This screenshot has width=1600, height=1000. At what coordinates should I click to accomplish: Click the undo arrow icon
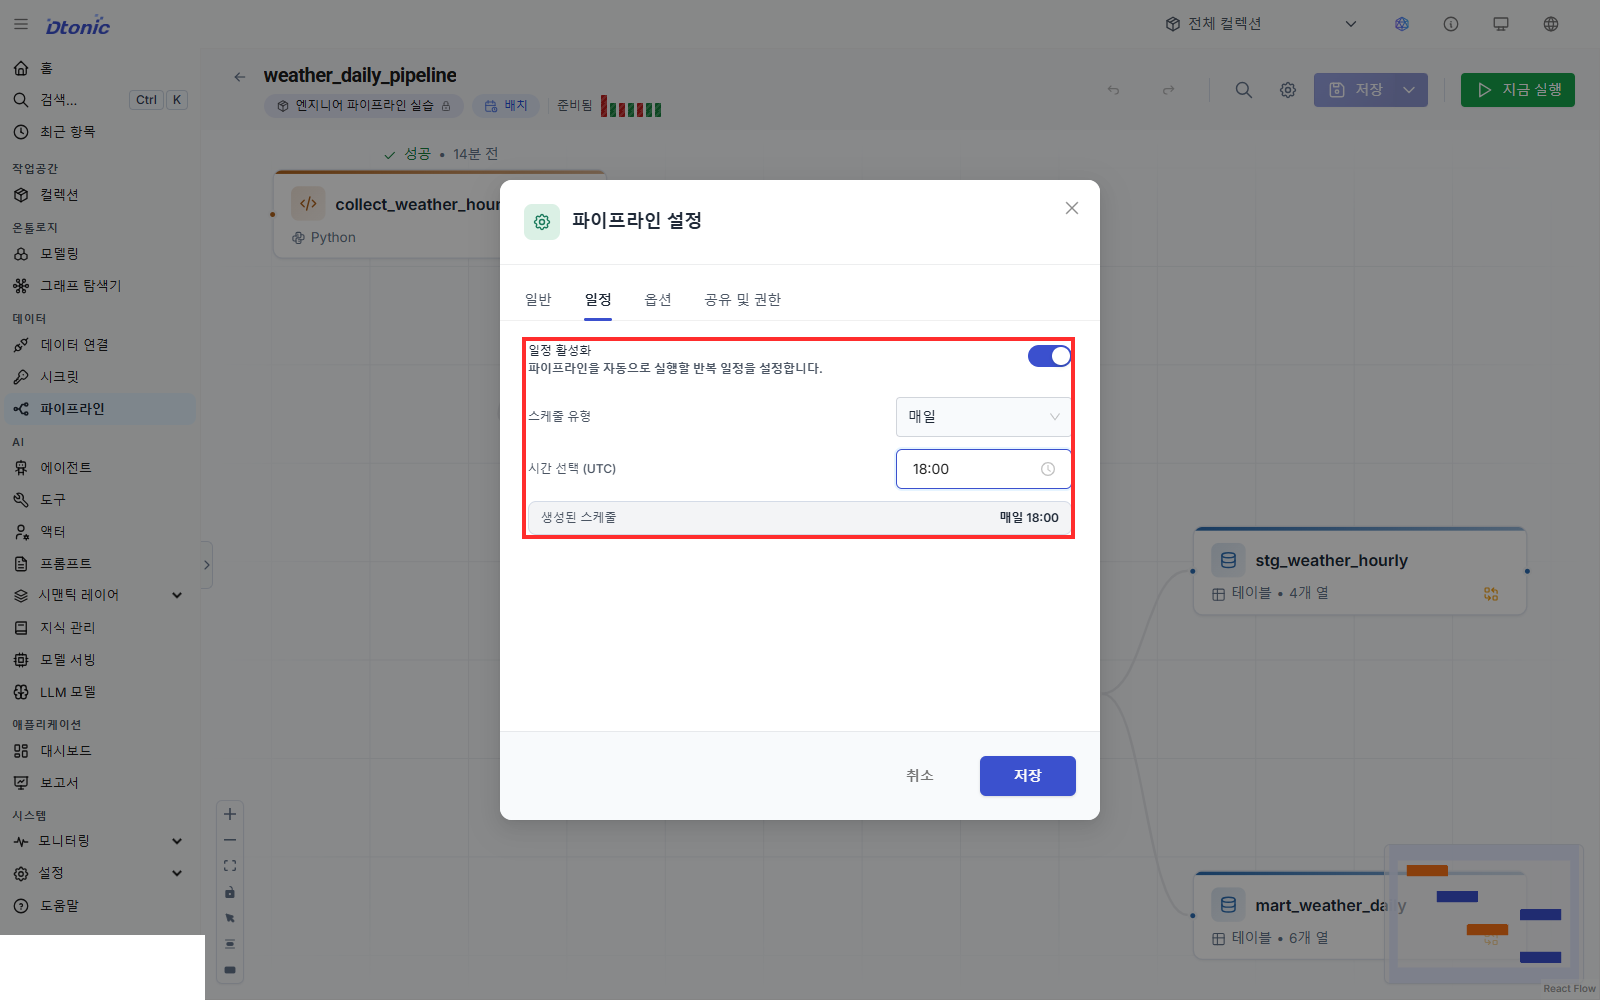[1113, 90]
